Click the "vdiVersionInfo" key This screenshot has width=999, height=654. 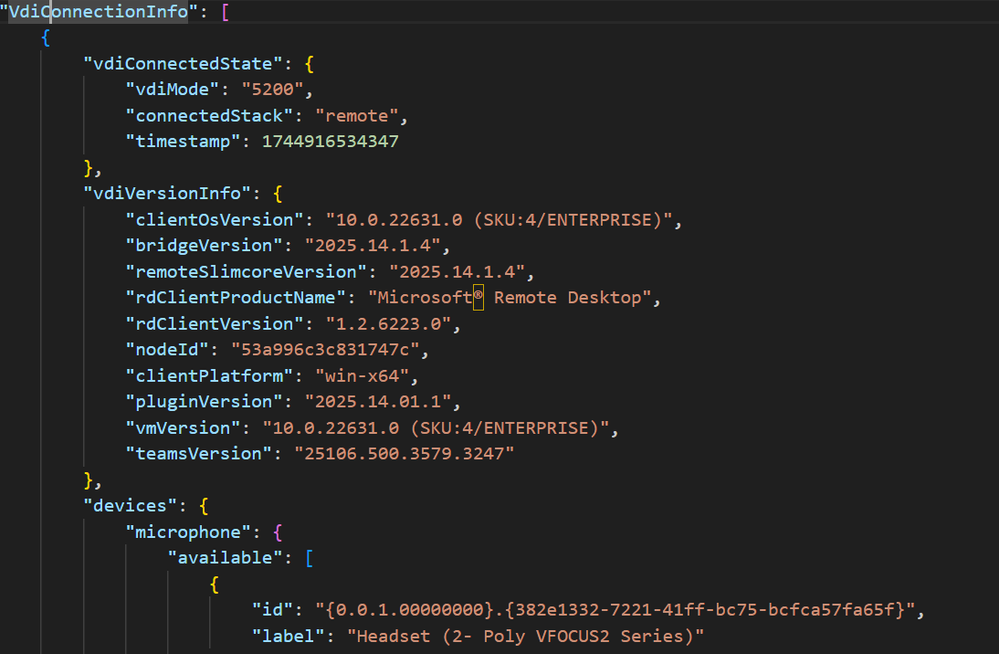167,194
